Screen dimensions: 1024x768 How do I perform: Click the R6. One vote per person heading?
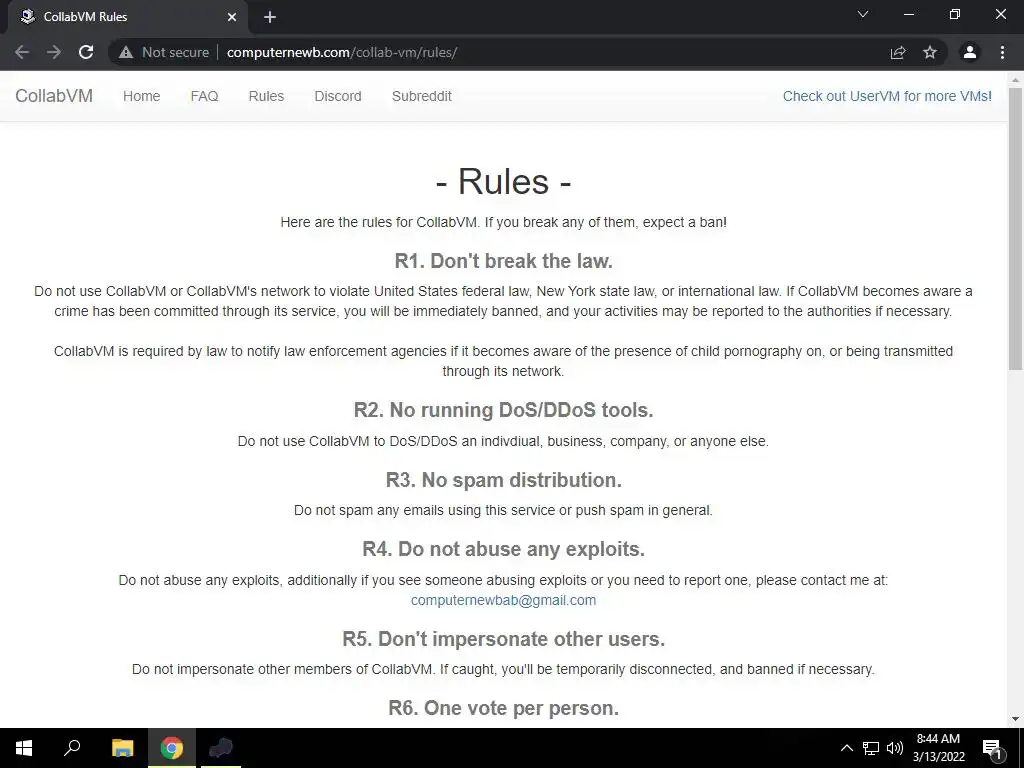pos(504,708)
